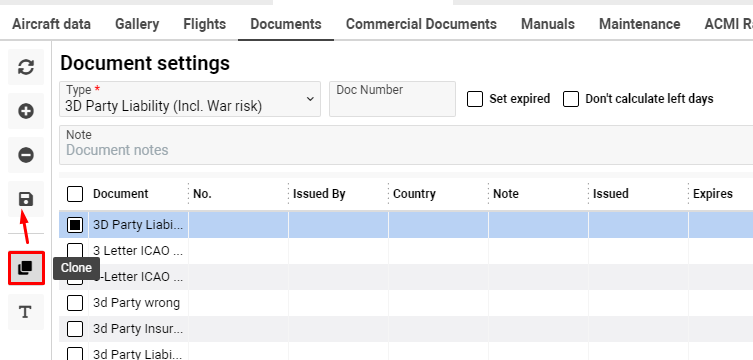Click the refresh icon in the sidebar

coord(26,67)
